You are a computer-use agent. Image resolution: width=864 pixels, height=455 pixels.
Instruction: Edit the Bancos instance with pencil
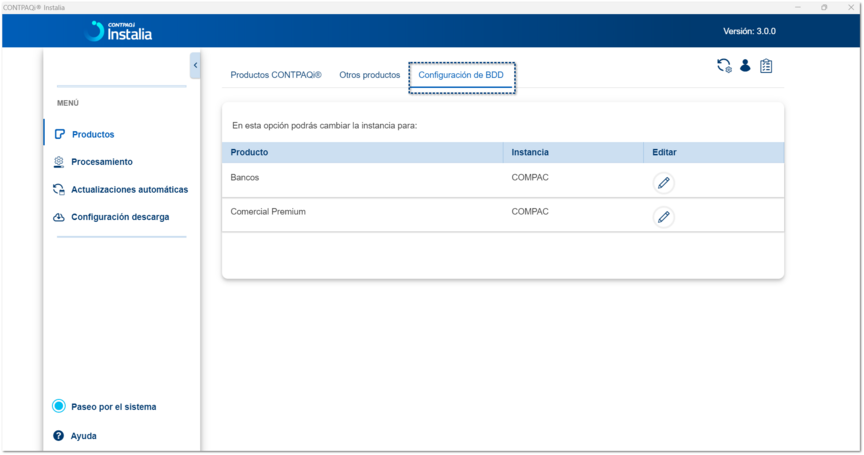663,183
